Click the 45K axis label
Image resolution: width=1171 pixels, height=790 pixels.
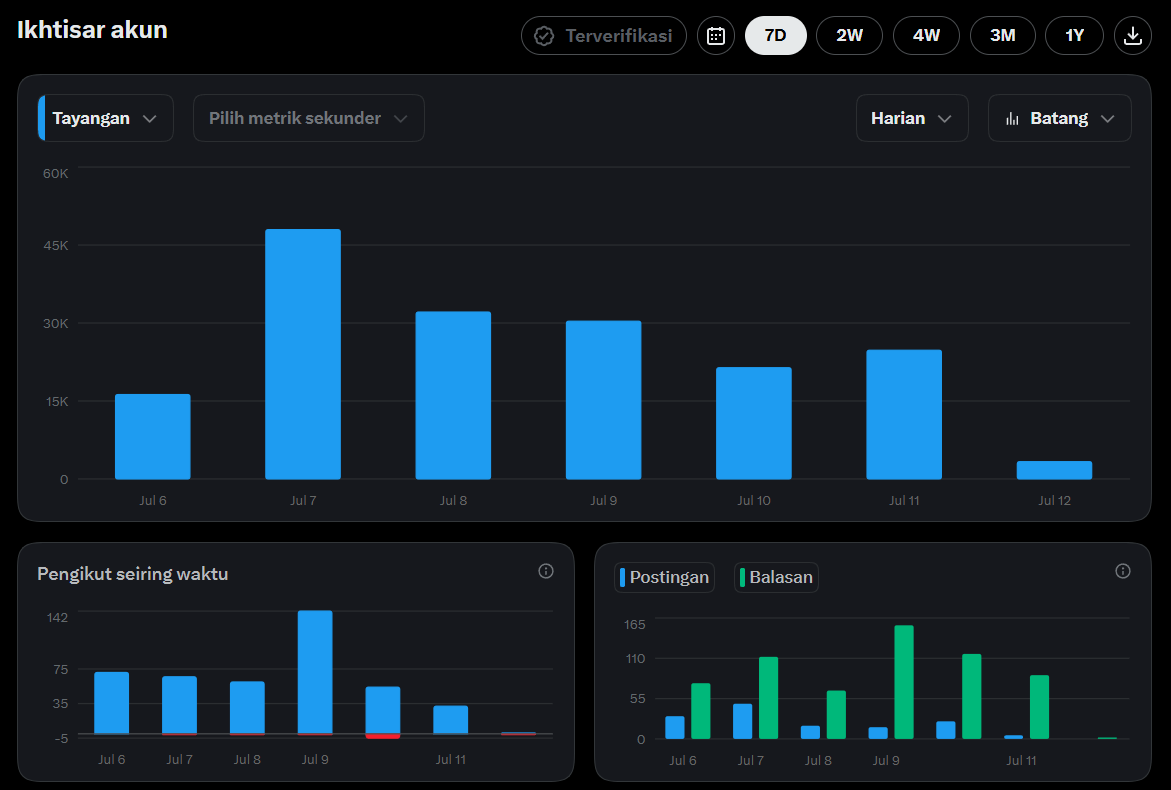click(x=55, y=245)
